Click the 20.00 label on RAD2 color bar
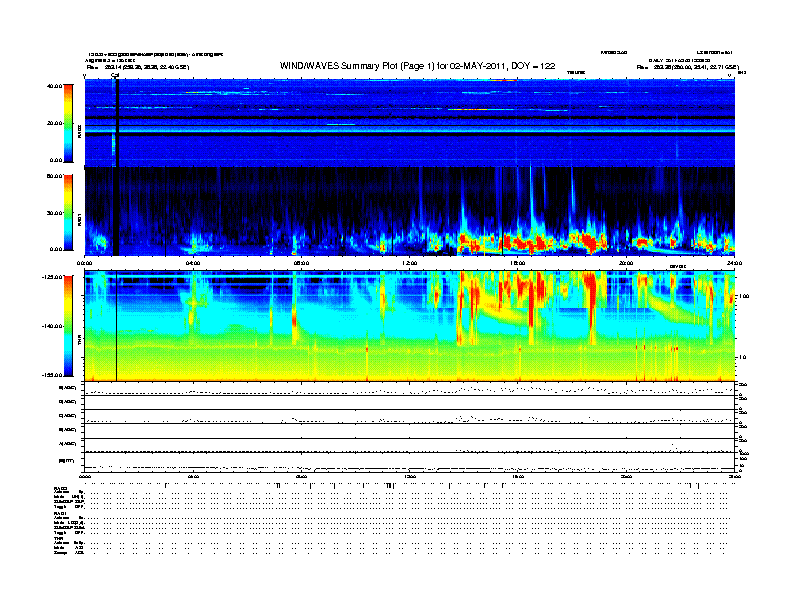 click(54, 123)
